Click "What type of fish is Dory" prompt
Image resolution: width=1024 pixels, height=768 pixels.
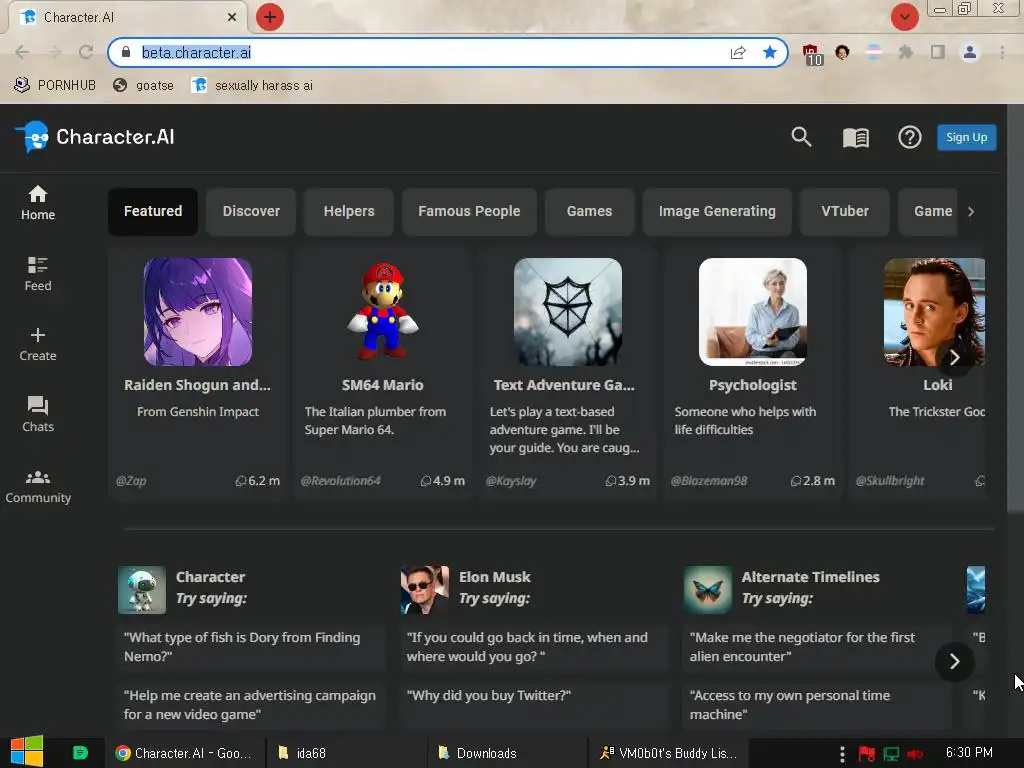(x=251, y=647)
